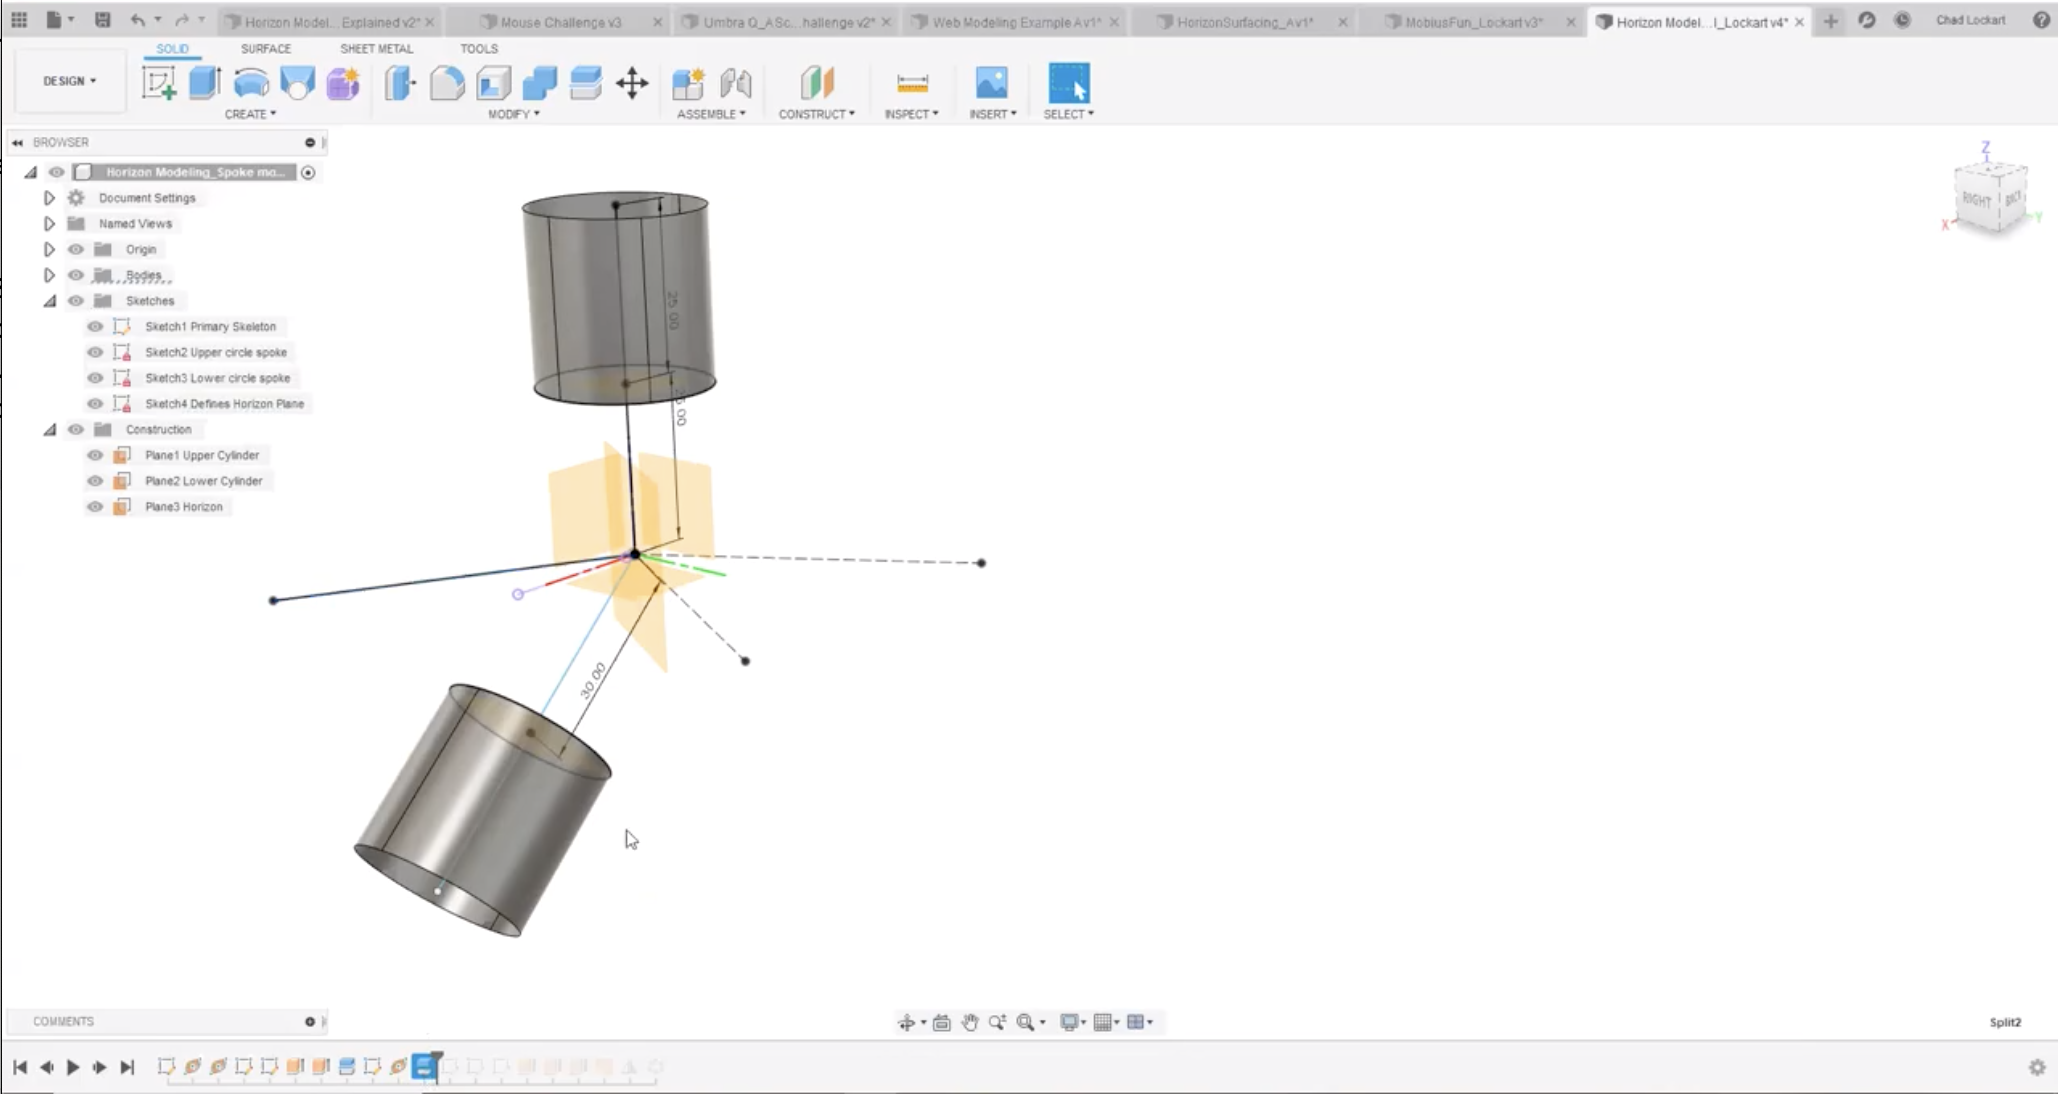Click the Move/Copy arrows icon

pyautogui.click(x=632, y=83)
